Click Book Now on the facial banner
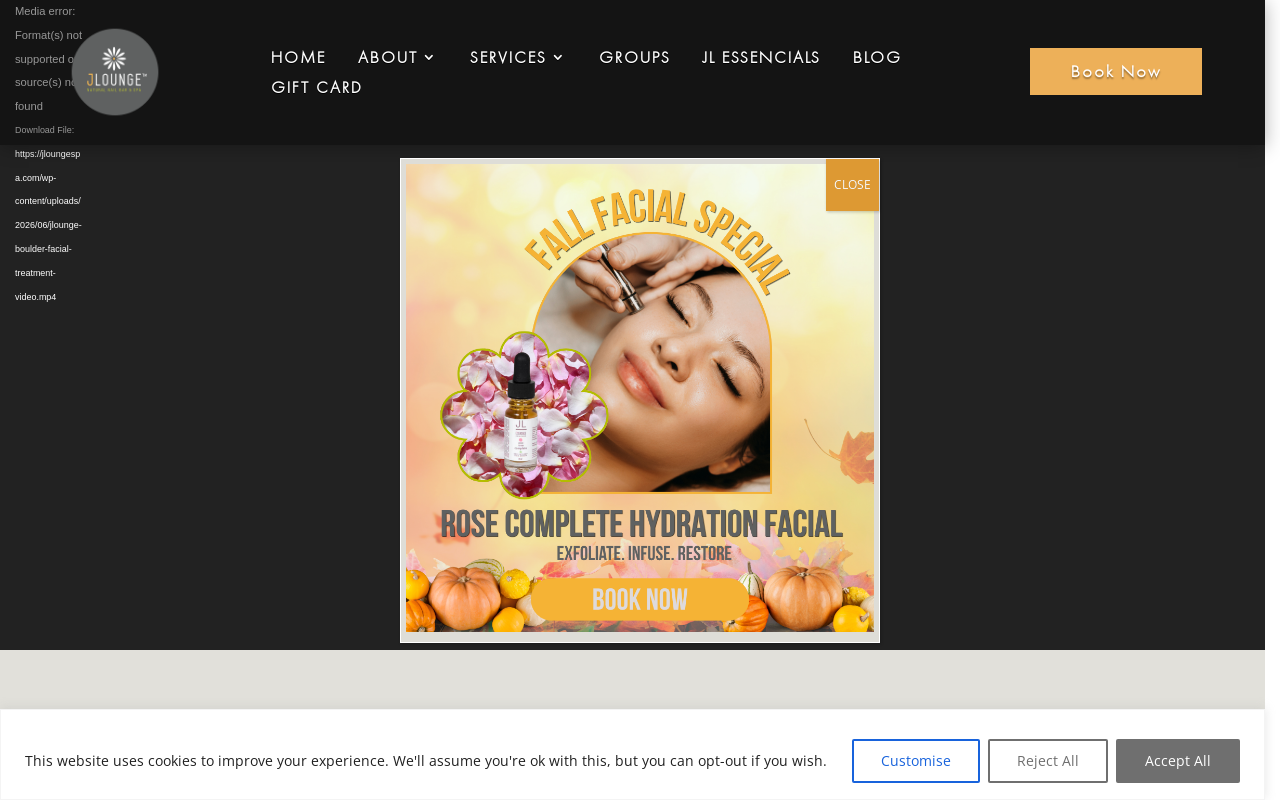This screenshot has width=1280, height=800. (640, 600)
